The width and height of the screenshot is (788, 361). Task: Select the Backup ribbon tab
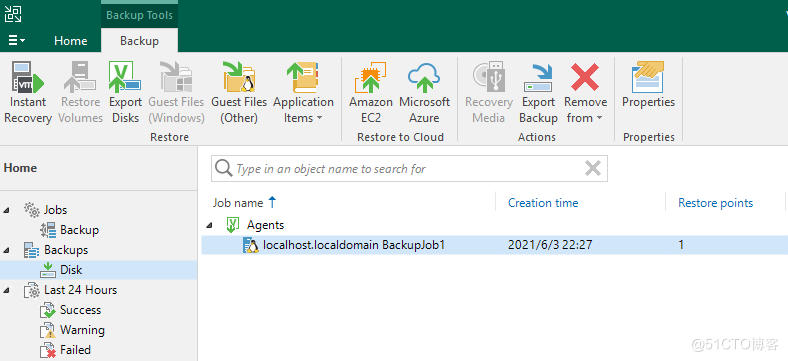coord(139,41)
